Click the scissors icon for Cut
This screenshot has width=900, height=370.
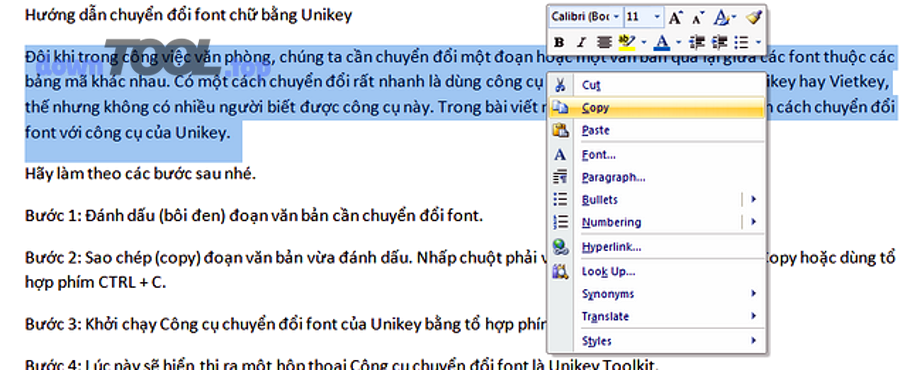tap(560, 85)
